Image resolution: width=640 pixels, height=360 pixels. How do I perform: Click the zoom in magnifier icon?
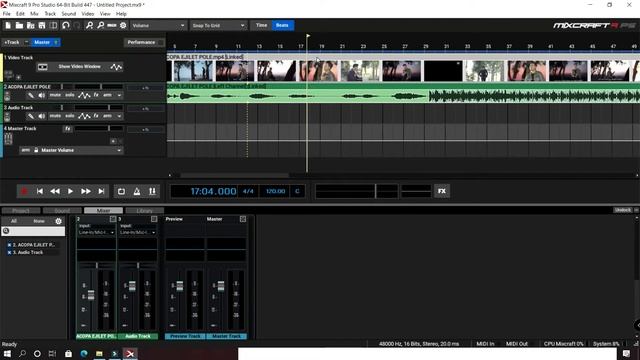(x=89, y=25)
